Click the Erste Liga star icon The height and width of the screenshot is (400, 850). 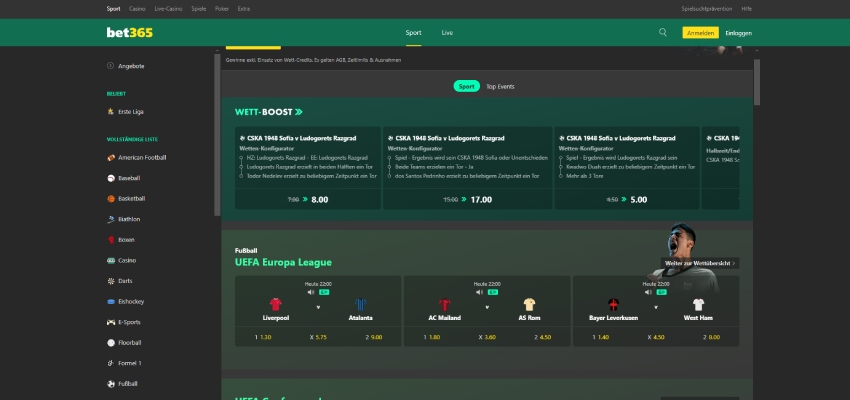click(111, 111)
